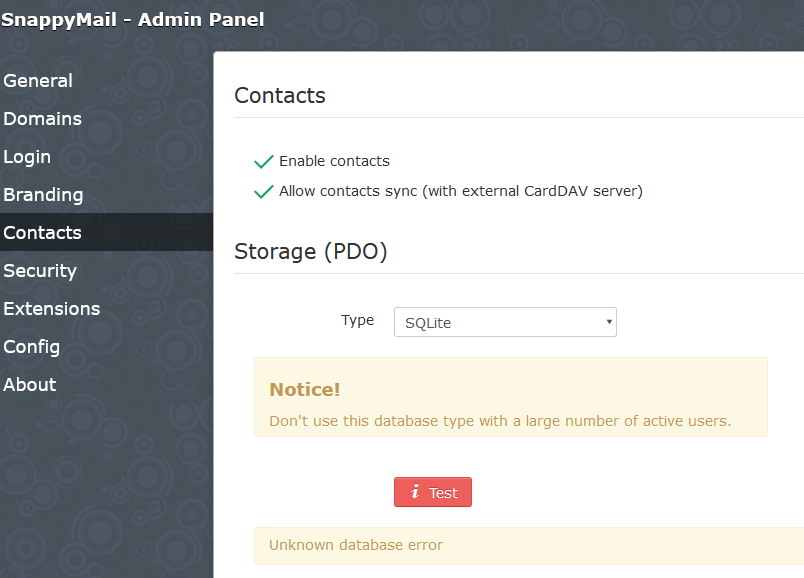Open the Login configuration section

[27, 156]
